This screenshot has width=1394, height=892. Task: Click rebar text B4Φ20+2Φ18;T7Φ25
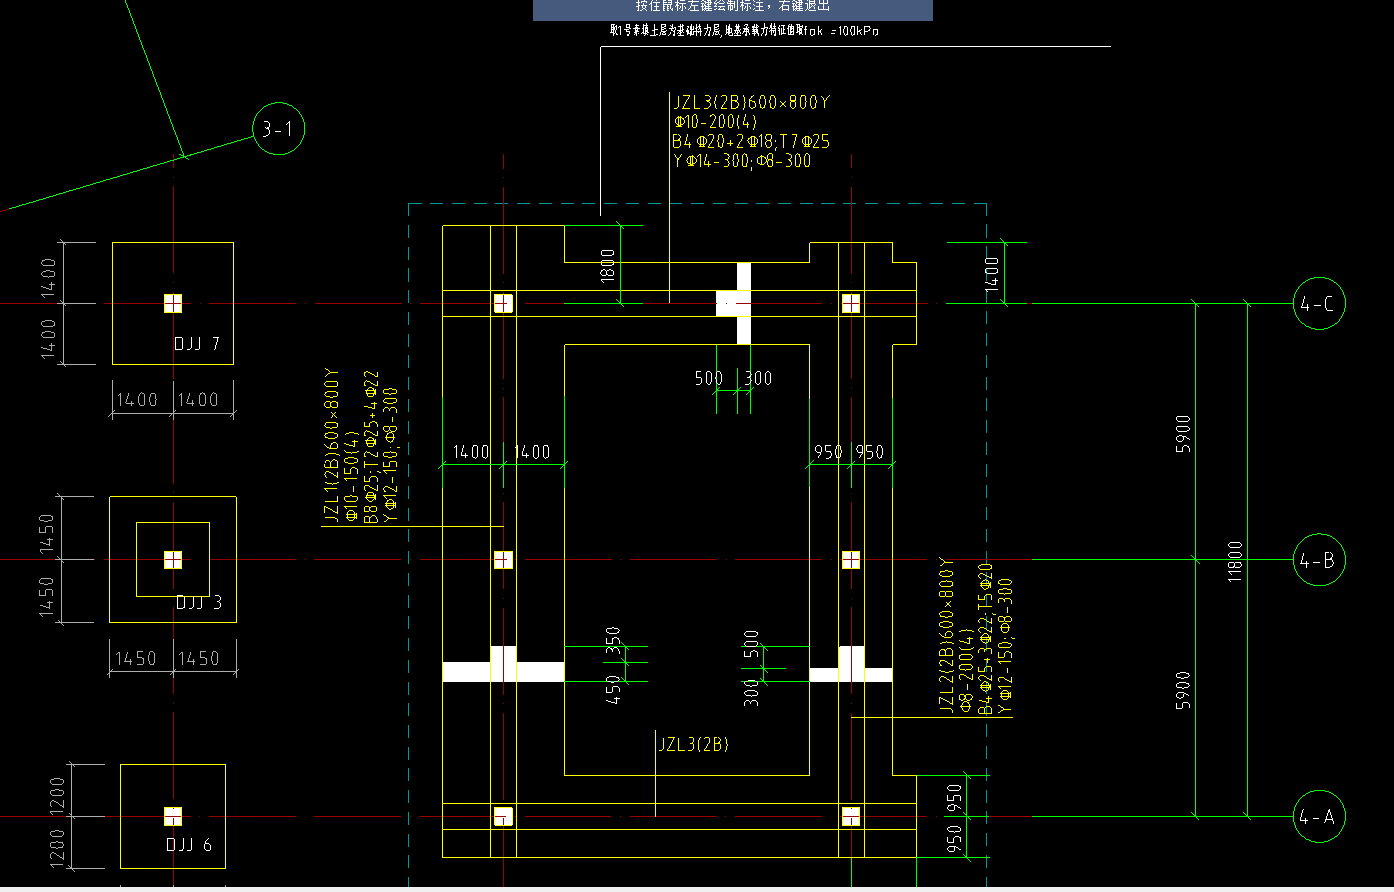[751, 142]
